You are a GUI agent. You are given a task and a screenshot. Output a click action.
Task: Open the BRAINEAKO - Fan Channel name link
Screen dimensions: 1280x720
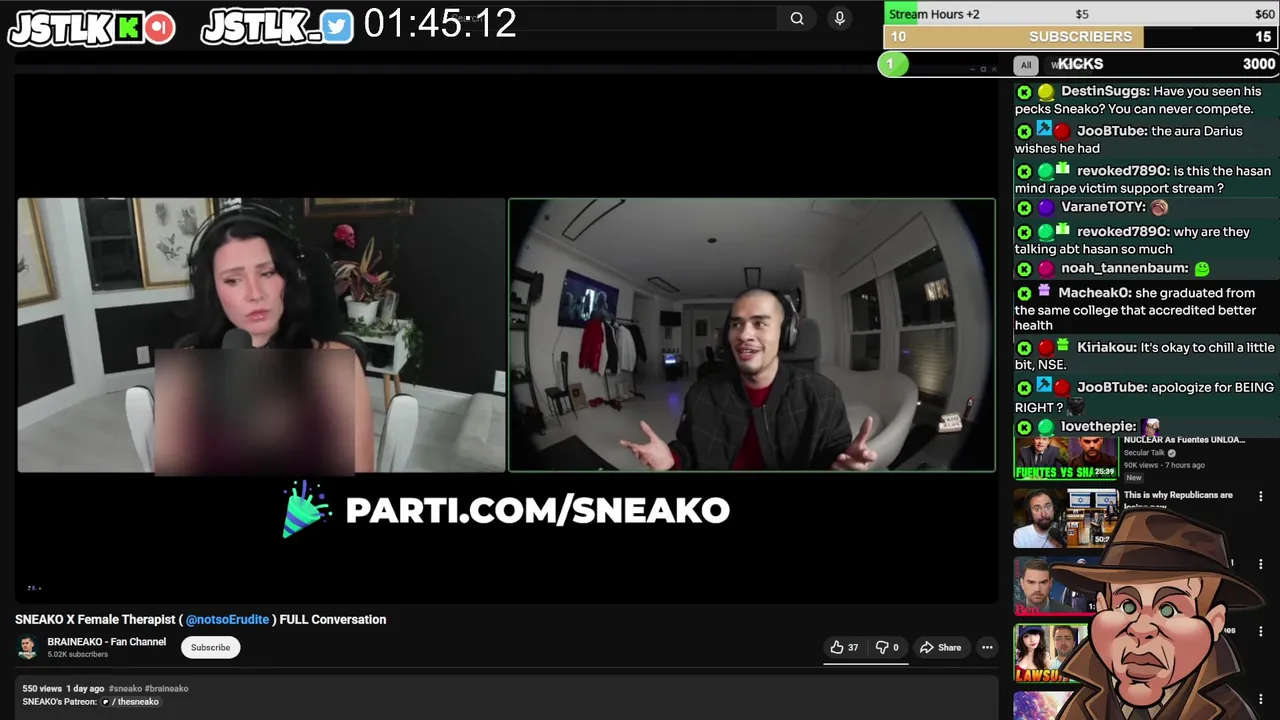(106, 642)
